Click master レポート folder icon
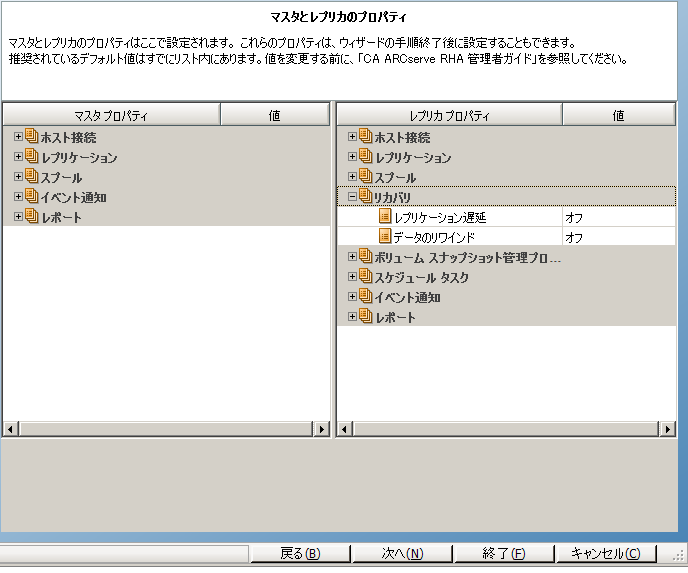 coord(32,216)
